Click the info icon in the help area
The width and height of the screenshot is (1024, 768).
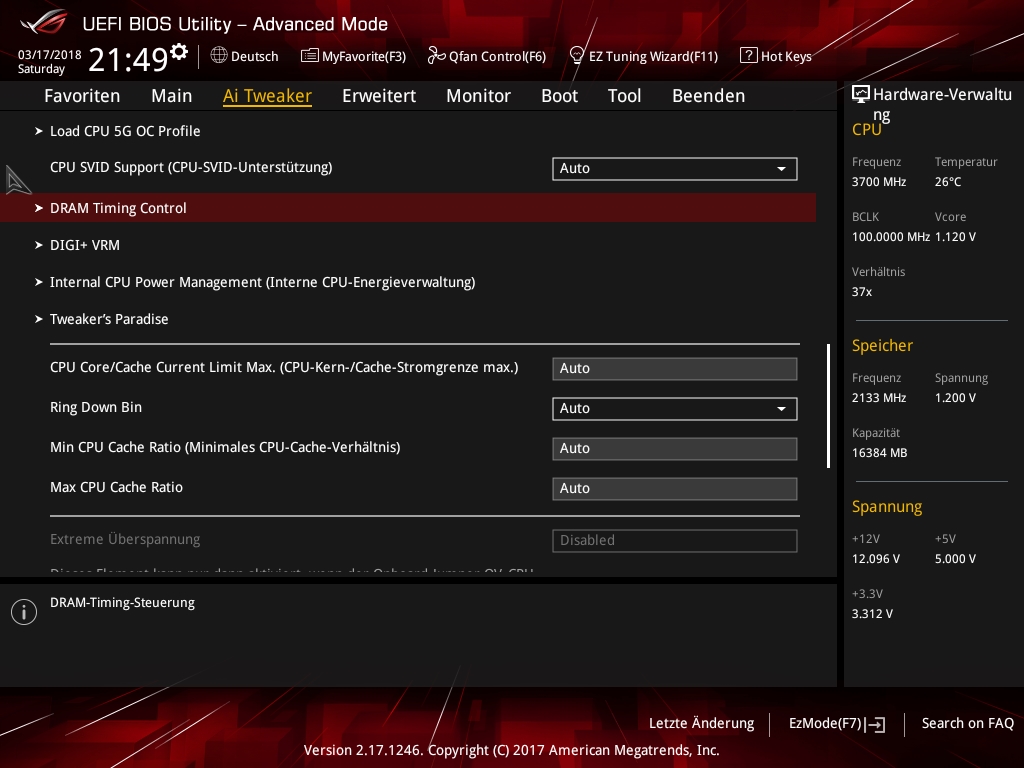[x=23, y=612]
